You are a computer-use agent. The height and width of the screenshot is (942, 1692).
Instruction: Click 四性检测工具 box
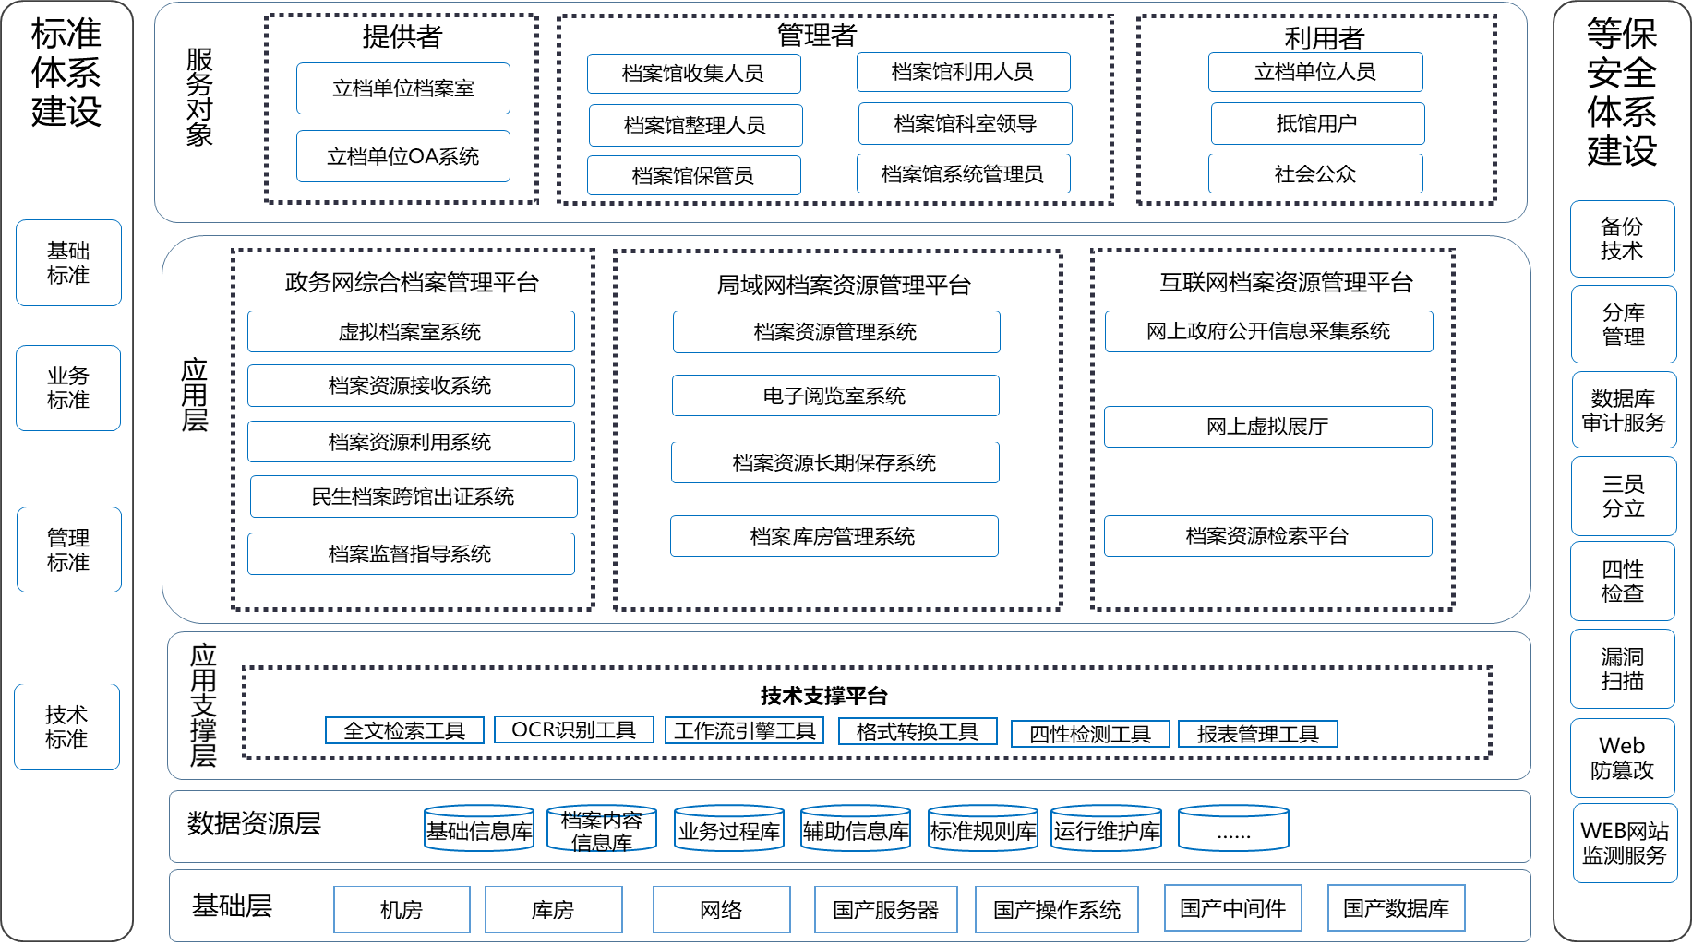tap(1091, 735)
